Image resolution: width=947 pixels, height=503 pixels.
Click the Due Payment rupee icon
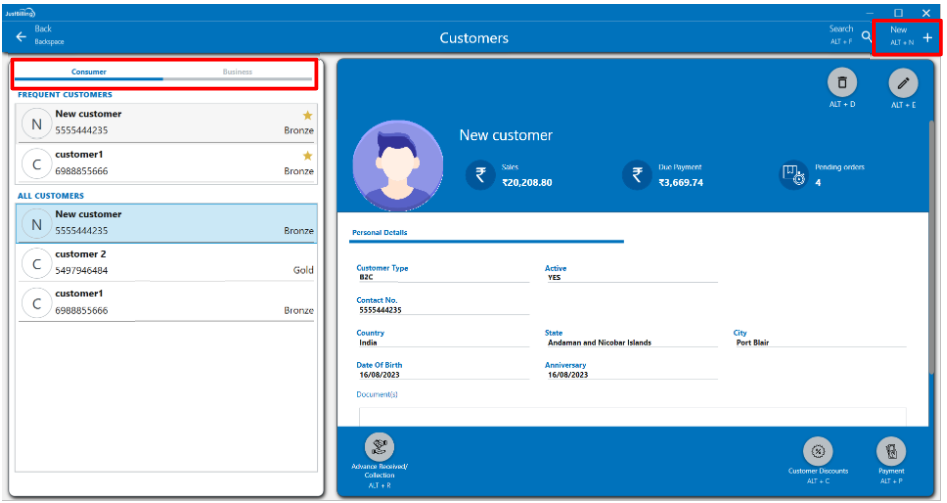pyautogui.click(x=637, y=175)
